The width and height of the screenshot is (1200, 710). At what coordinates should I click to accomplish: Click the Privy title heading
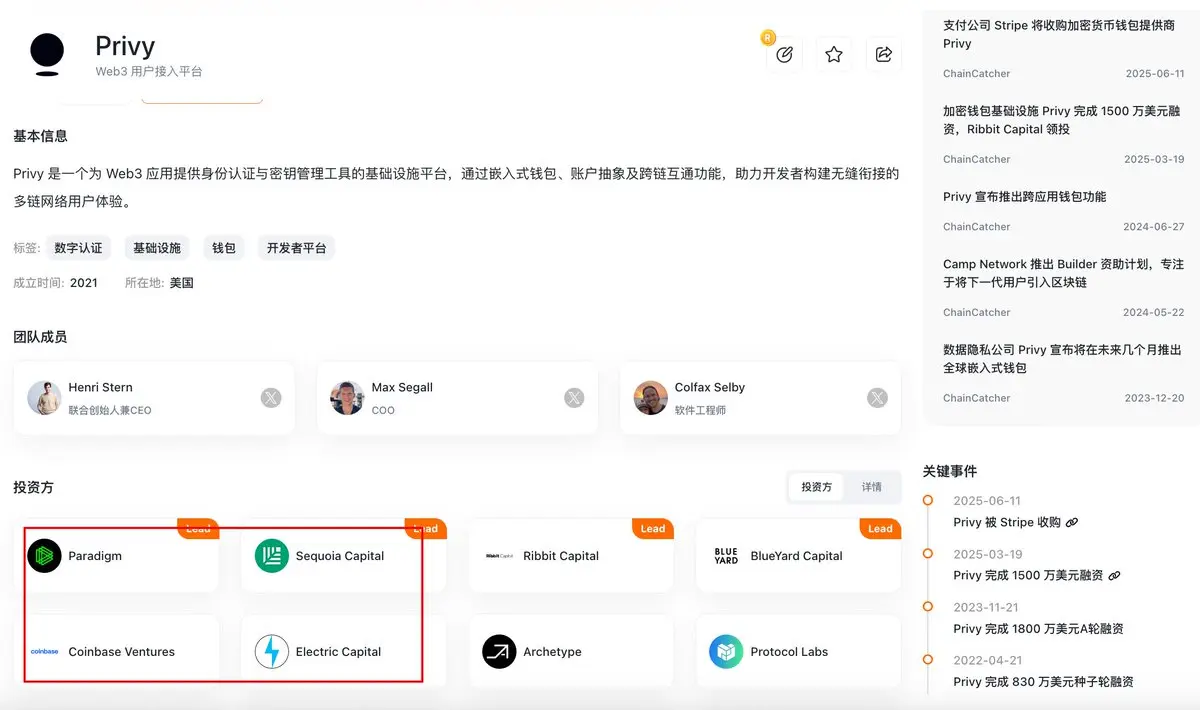coord(125,46)
